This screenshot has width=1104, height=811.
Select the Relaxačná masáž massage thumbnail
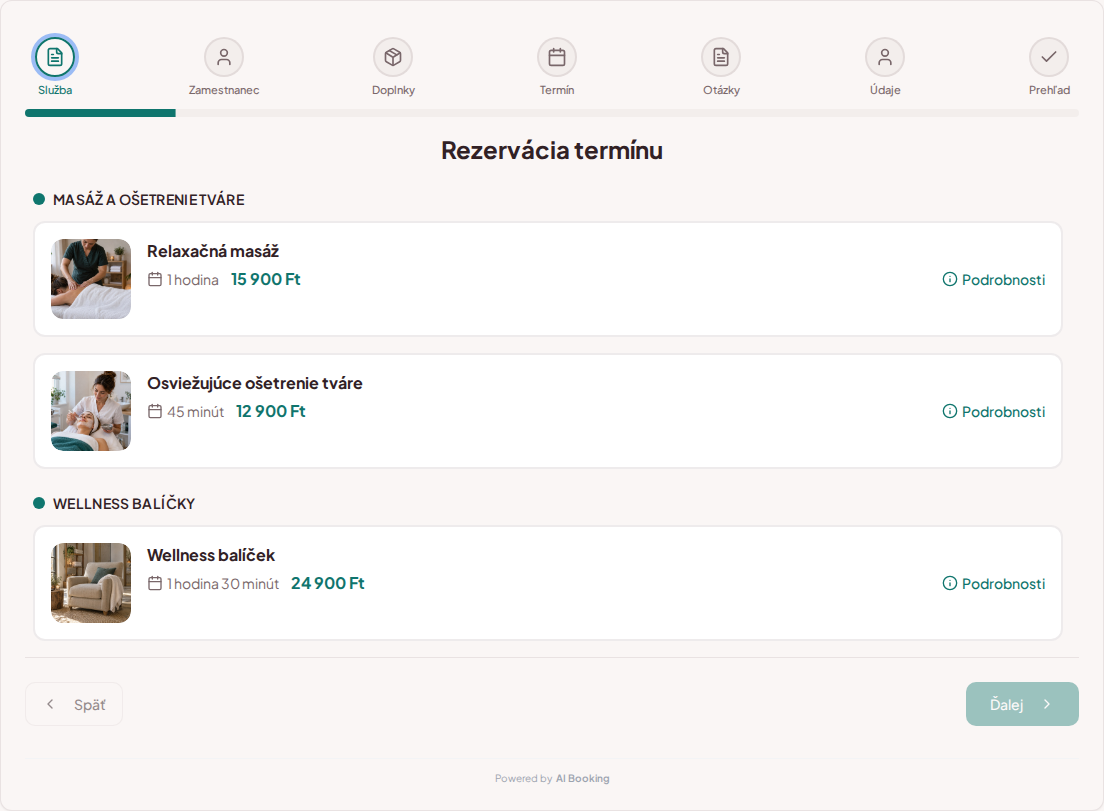coord(91,279)
